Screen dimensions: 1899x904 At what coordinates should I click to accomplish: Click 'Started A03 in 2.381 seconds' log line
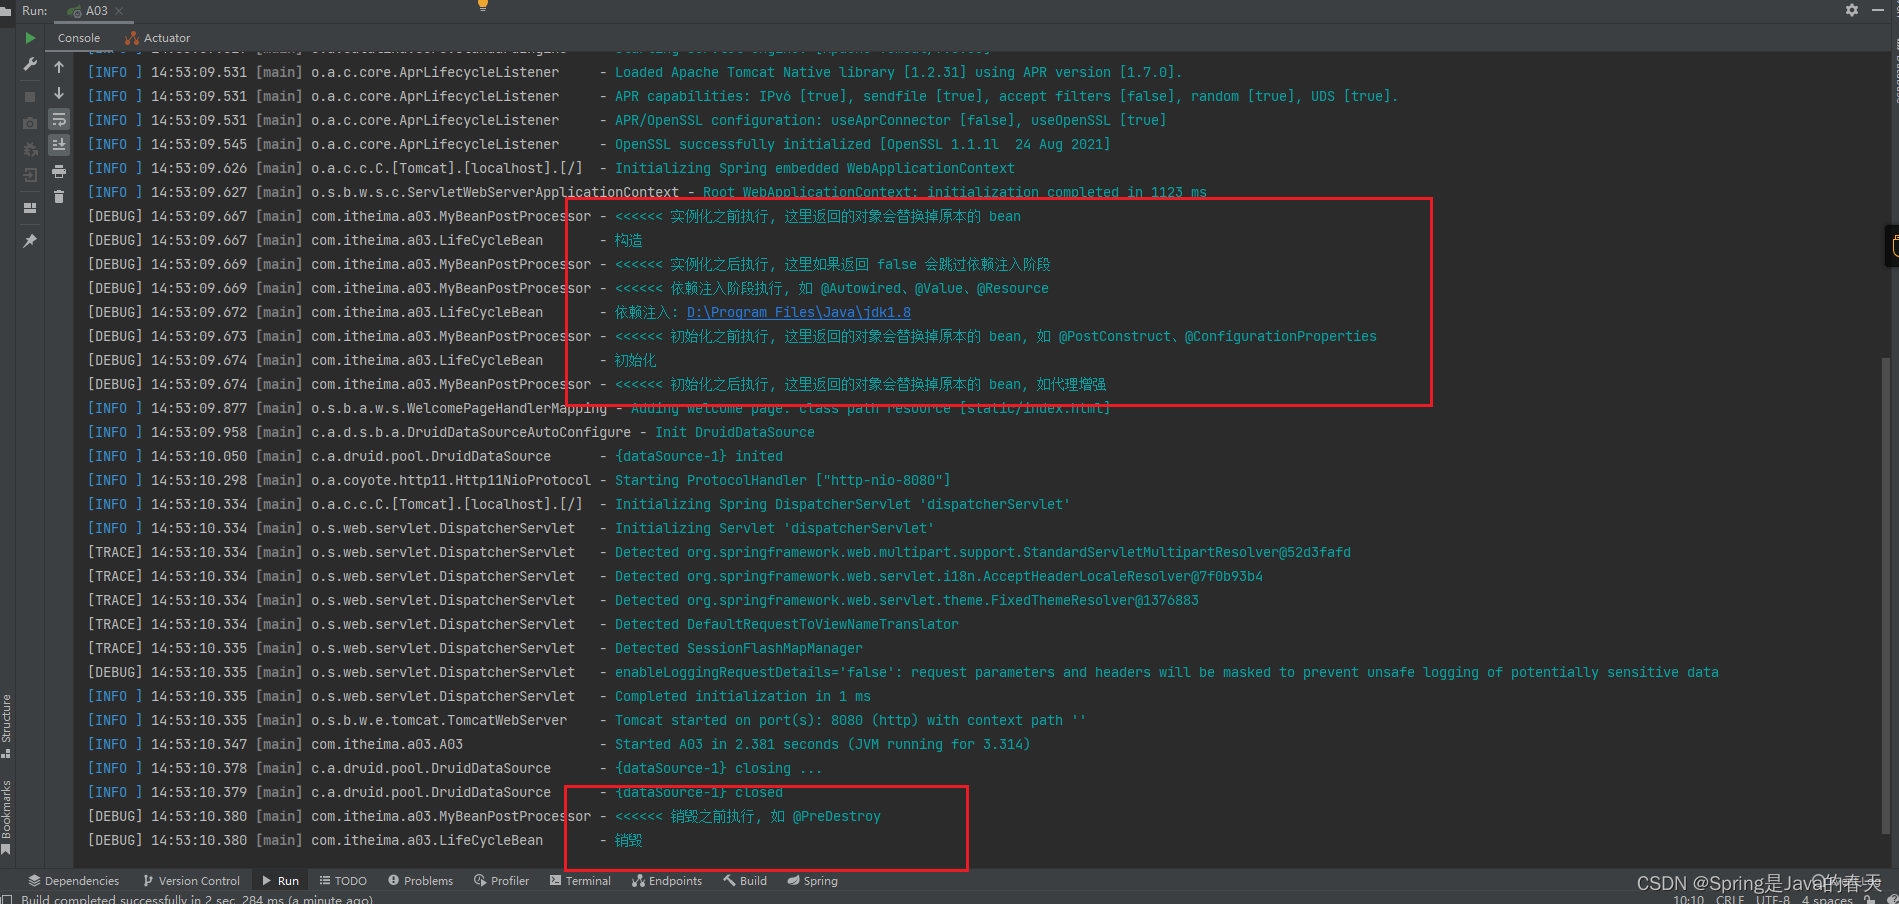(x=822, y=744)
